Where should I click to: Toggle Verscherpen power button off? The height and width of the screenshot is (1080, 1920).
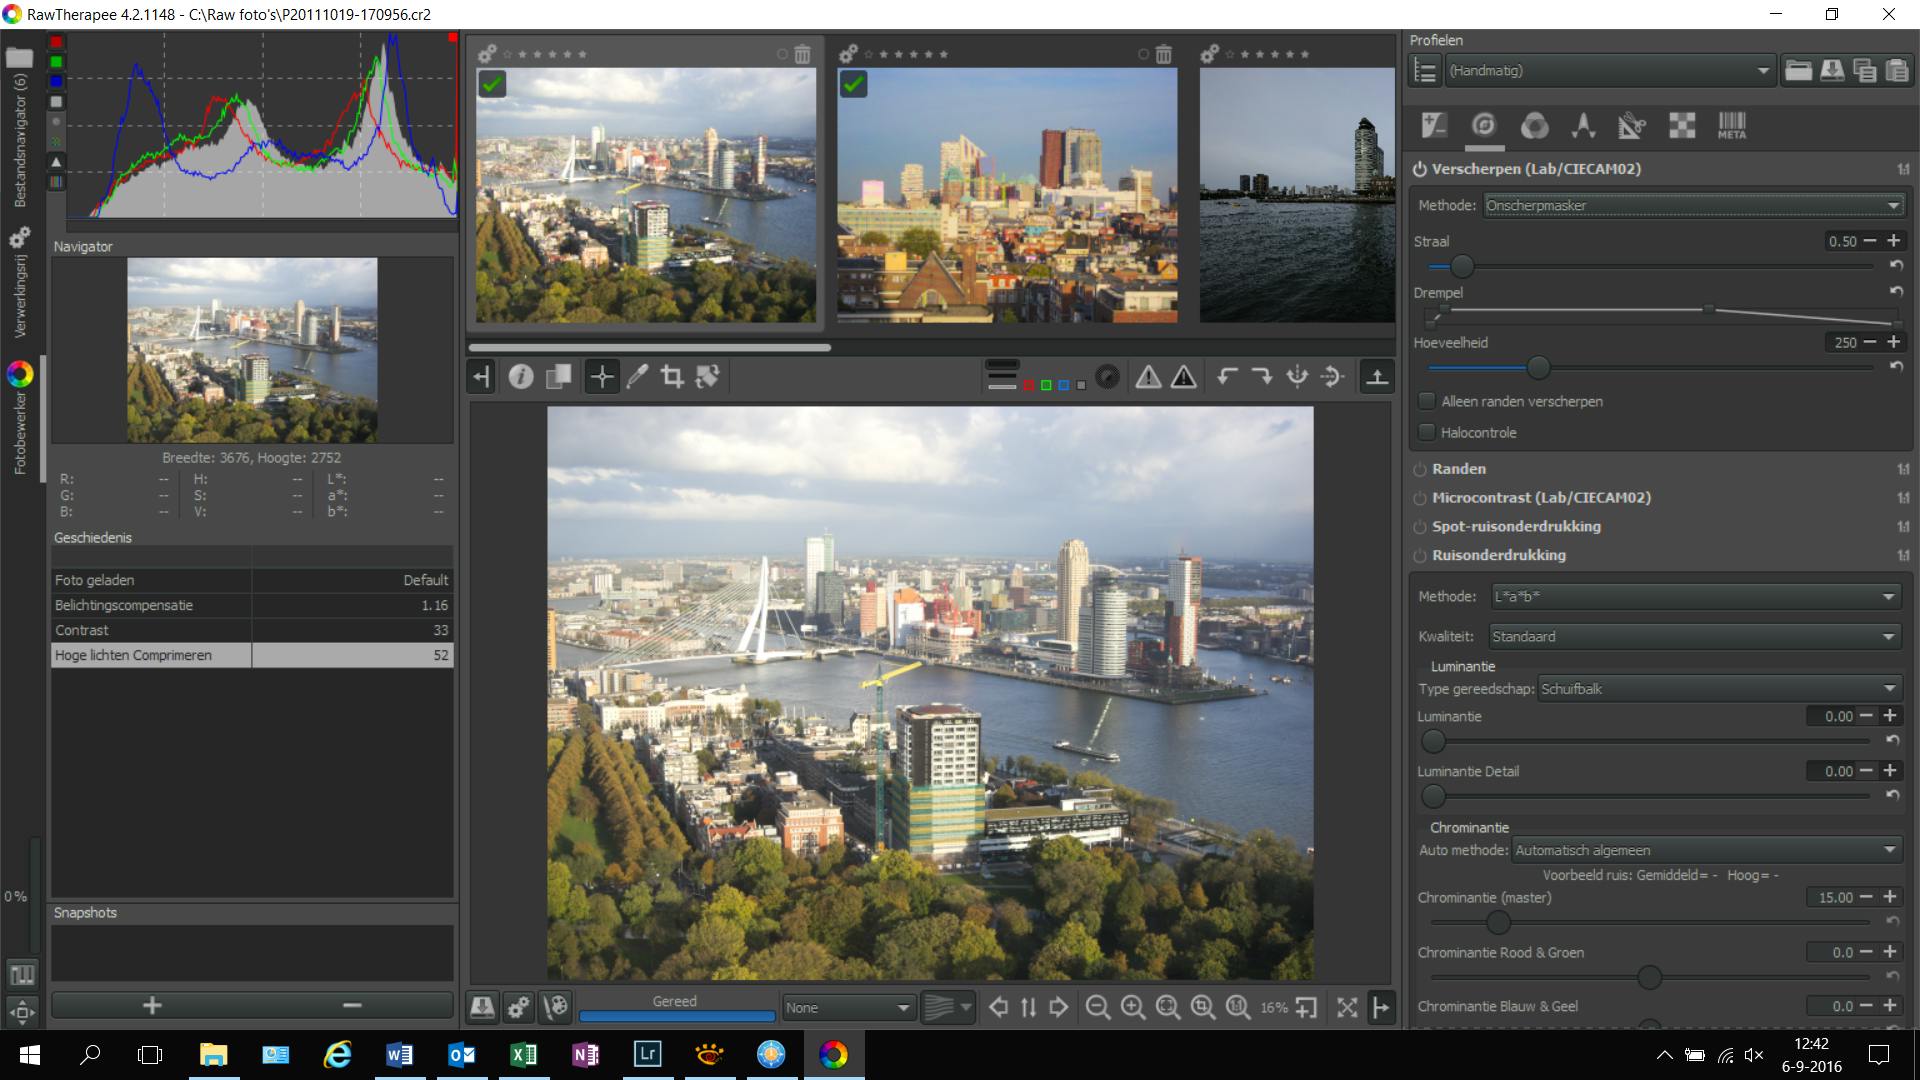1419,169
